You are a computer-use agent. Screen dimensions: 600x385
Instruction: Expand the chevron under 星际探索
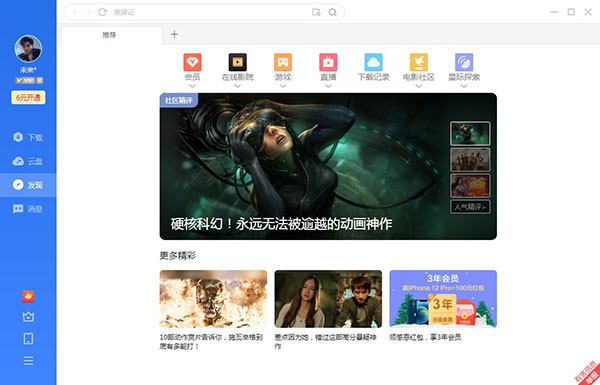[464, 86]
